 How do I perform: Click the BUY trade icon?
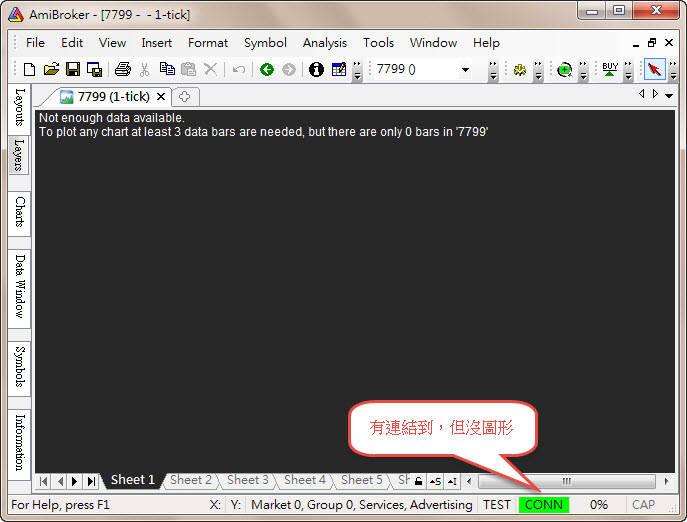point(610,69)
